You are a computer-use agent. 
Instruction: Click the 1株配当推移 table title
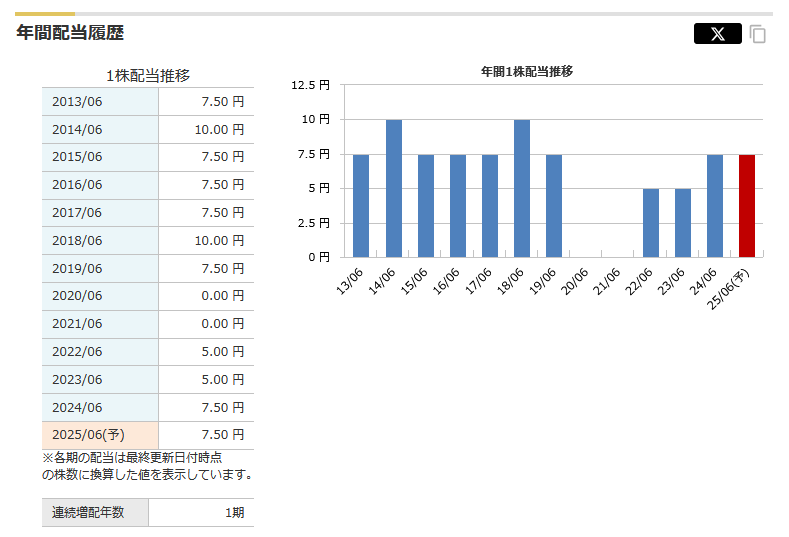pyautogui.click(x=148, y=76)
